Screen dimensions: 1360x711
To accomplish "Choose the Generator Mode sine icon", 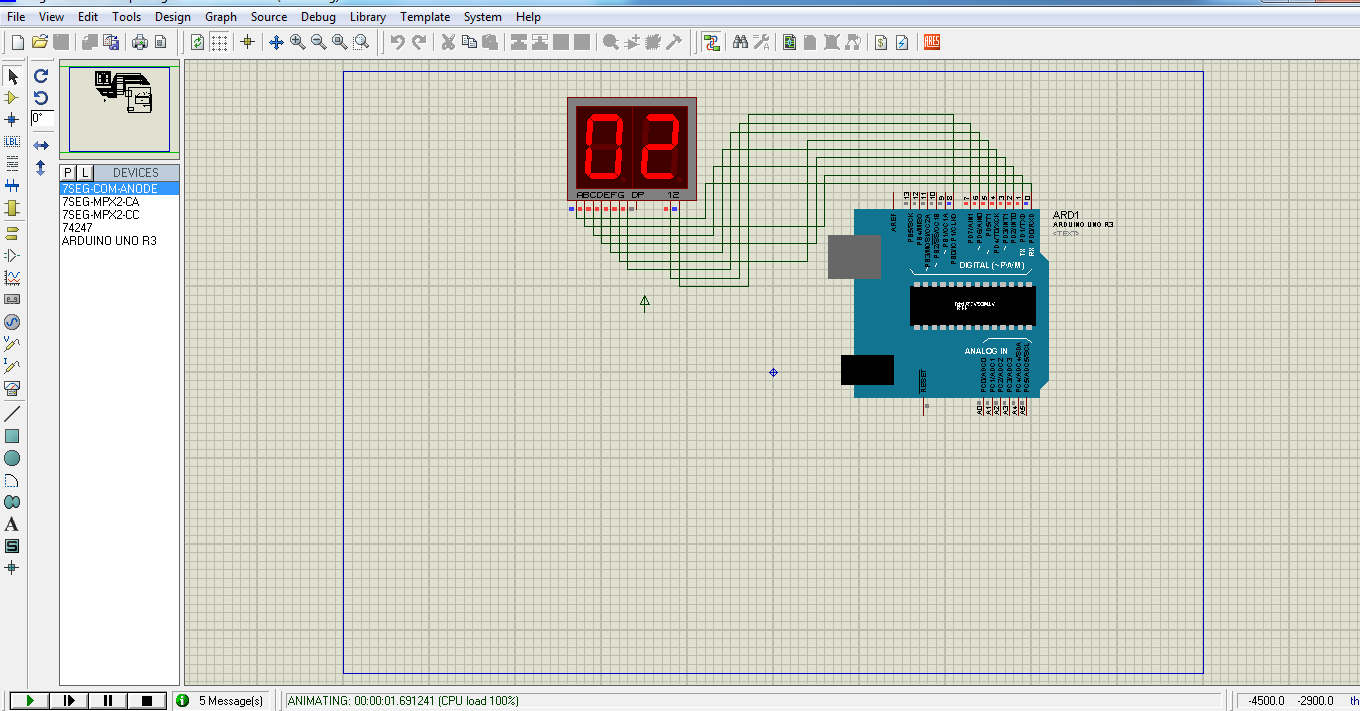I will (x=12, y=321).
